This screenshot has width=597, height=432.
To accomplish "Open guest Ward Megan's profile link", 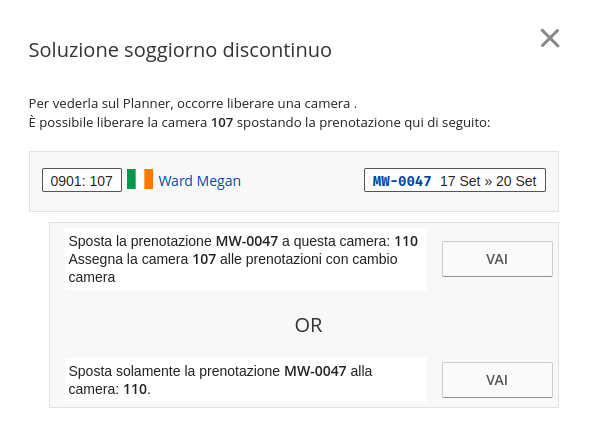I will 200,181.
